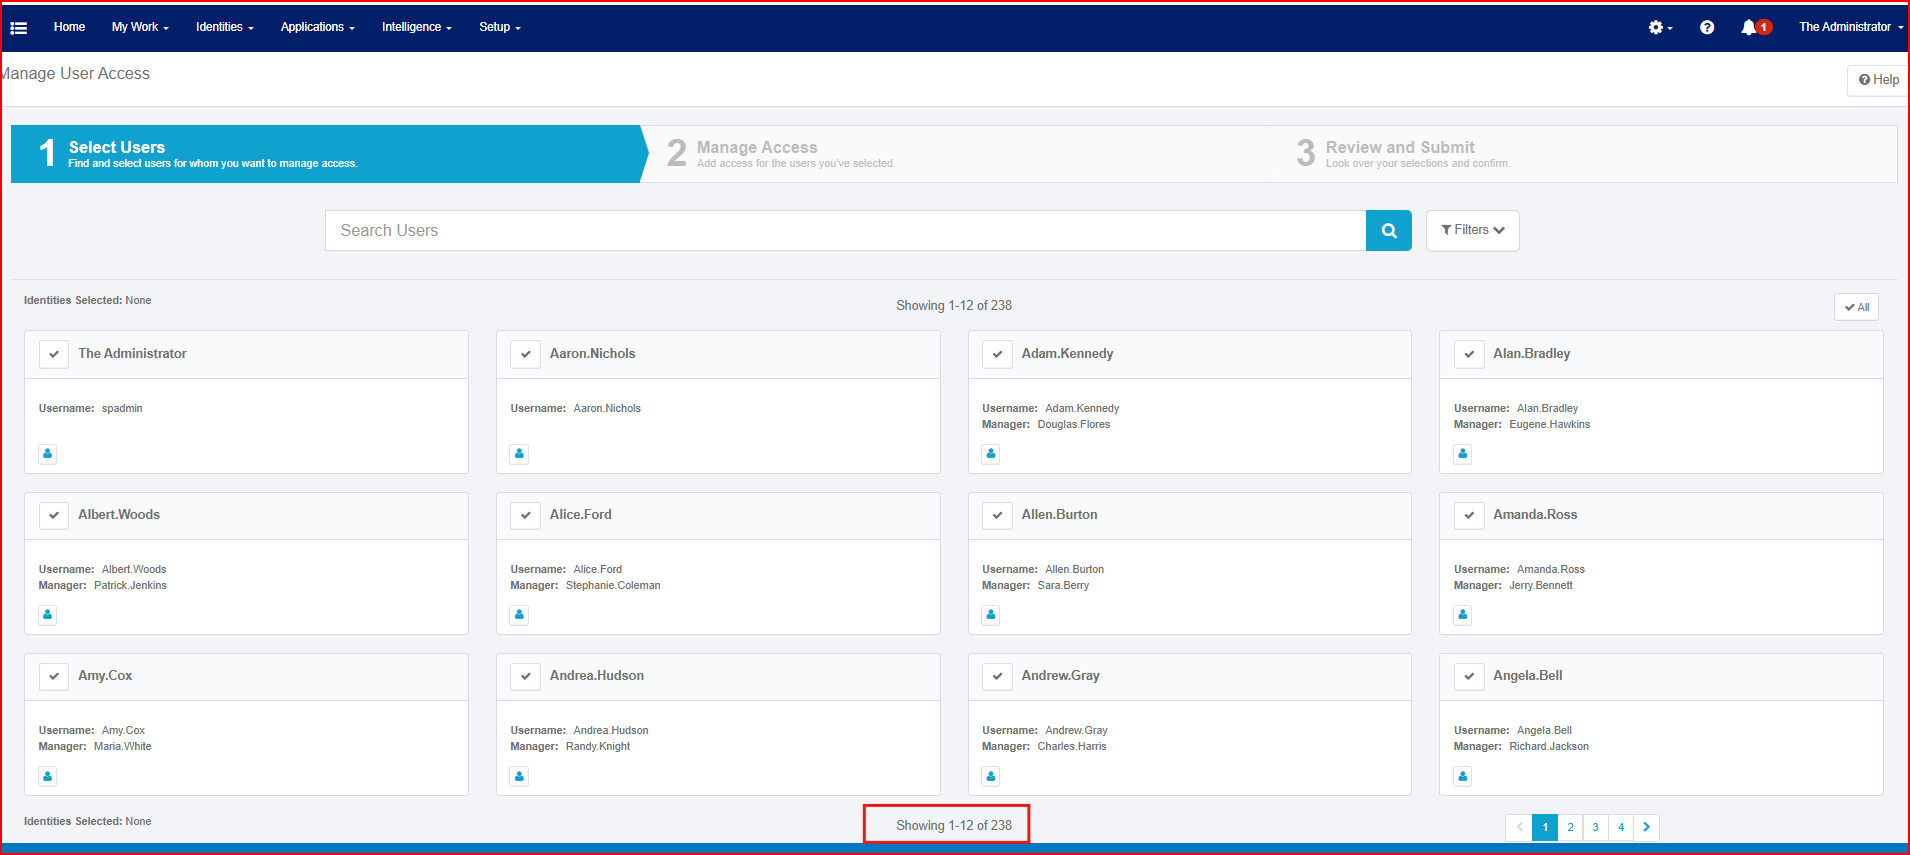The image size is (1910, 855).
Task: Click the person icon on Andrew.Gray card
Action: 991,776
